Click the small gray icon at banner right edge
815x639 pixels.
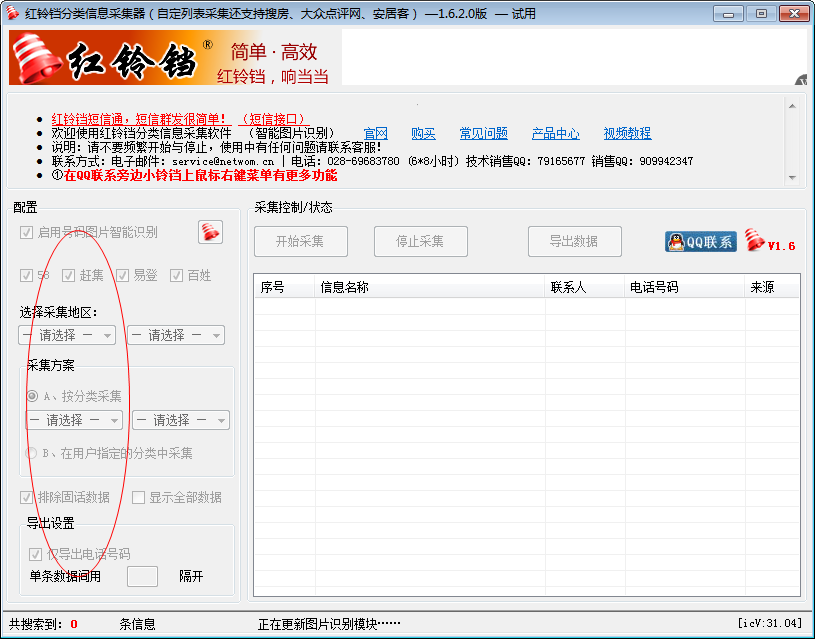click(x=801, y=80)
